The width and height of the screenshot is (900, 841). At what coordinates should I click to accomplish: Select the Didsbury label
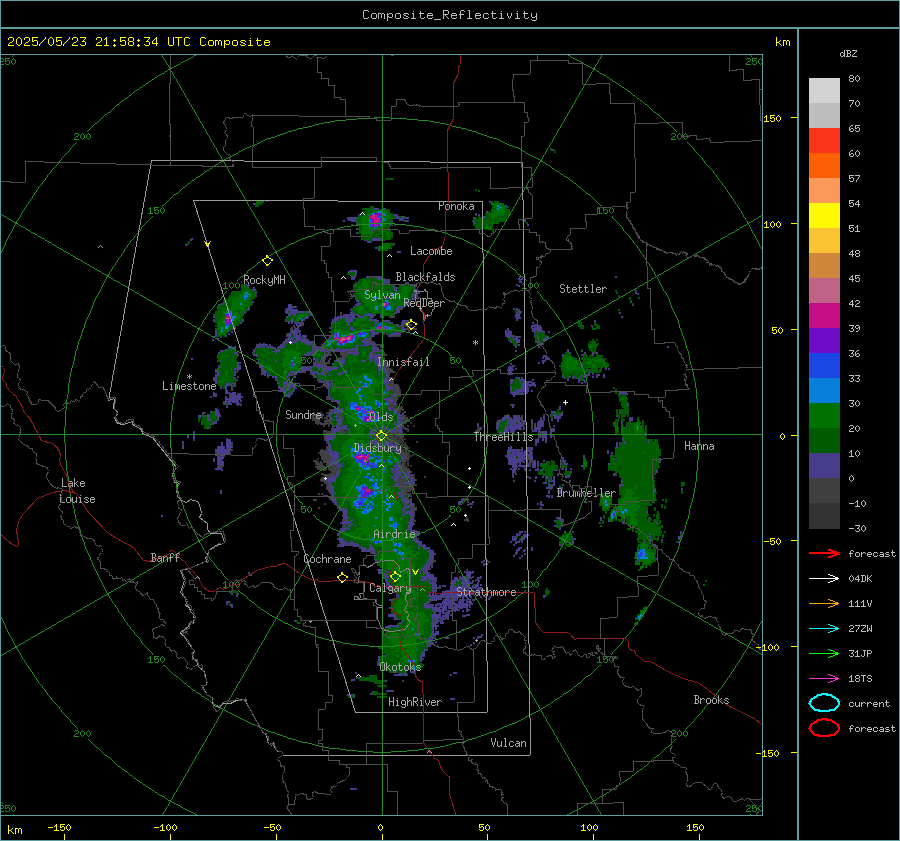pyautogui.click(x=378, y=448)
